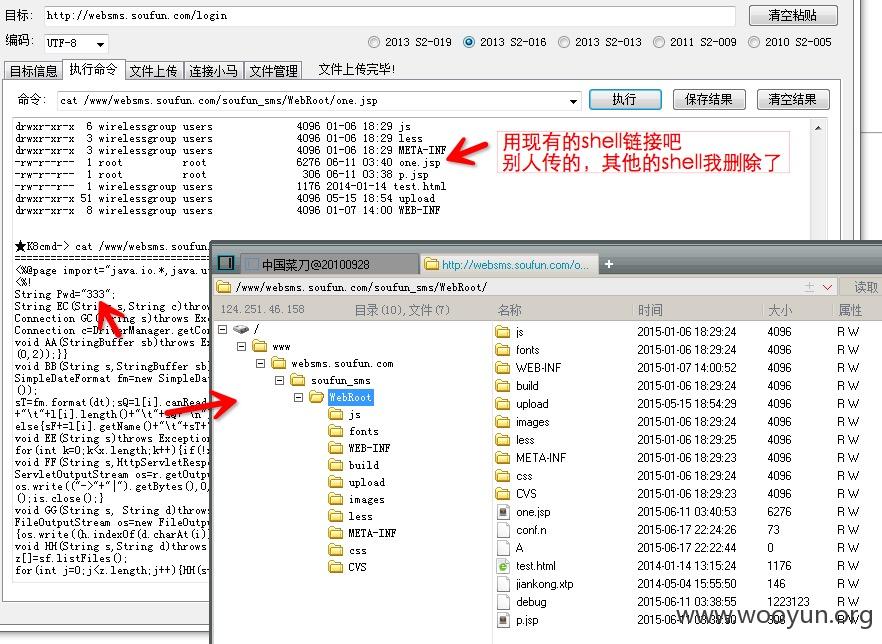Image resolution: width=882 pixels, height=644 pixels.
Task: Click the panel layout icon left of tabs
Action: coord(226,263)
